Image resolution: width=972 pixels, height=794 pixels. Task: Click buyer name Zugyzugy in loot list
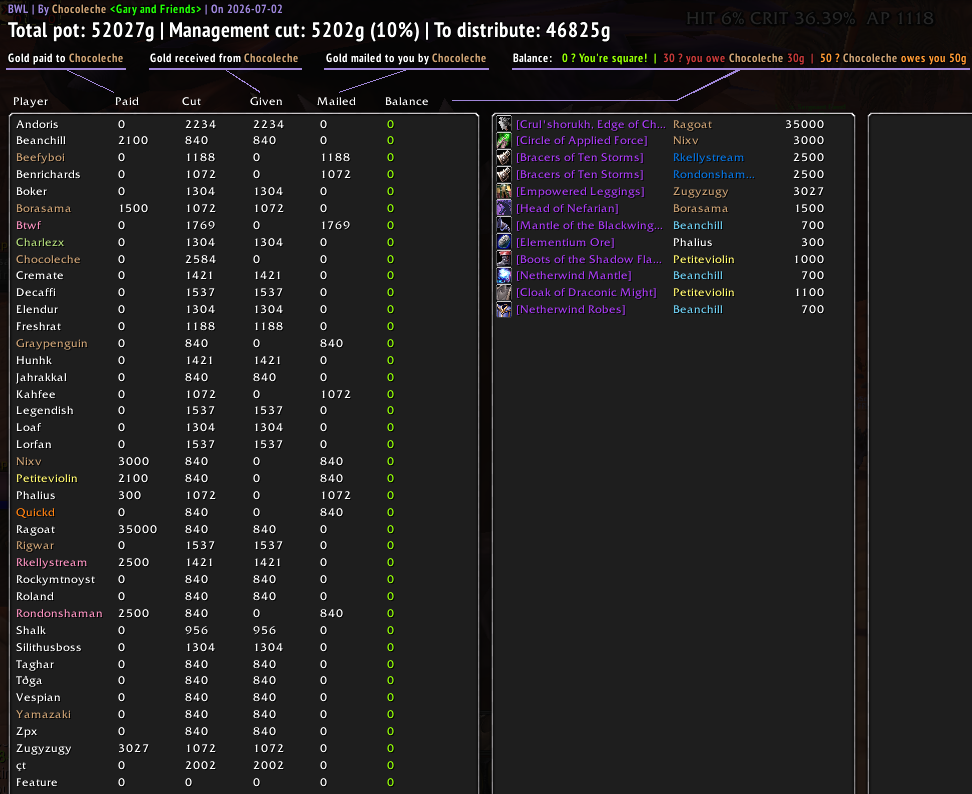700,192
